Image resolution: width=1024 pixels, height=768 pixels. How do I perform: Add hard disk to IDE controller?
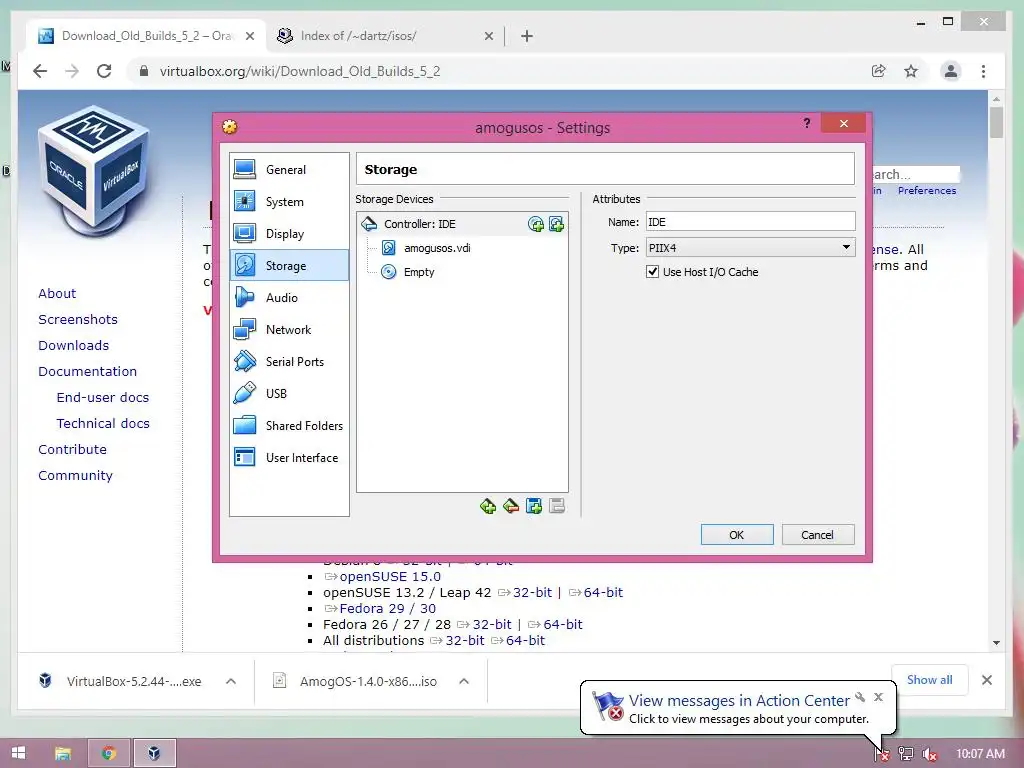(556, 225)
